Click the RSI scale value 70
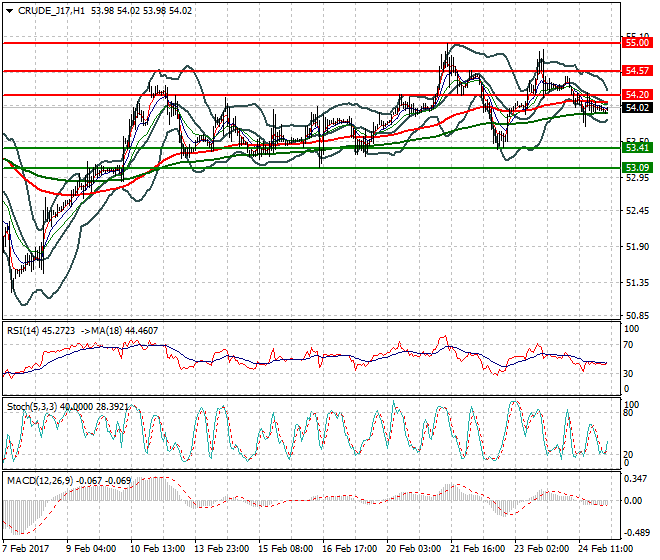Screen dimensions: 660x560 tap(628, 345)
